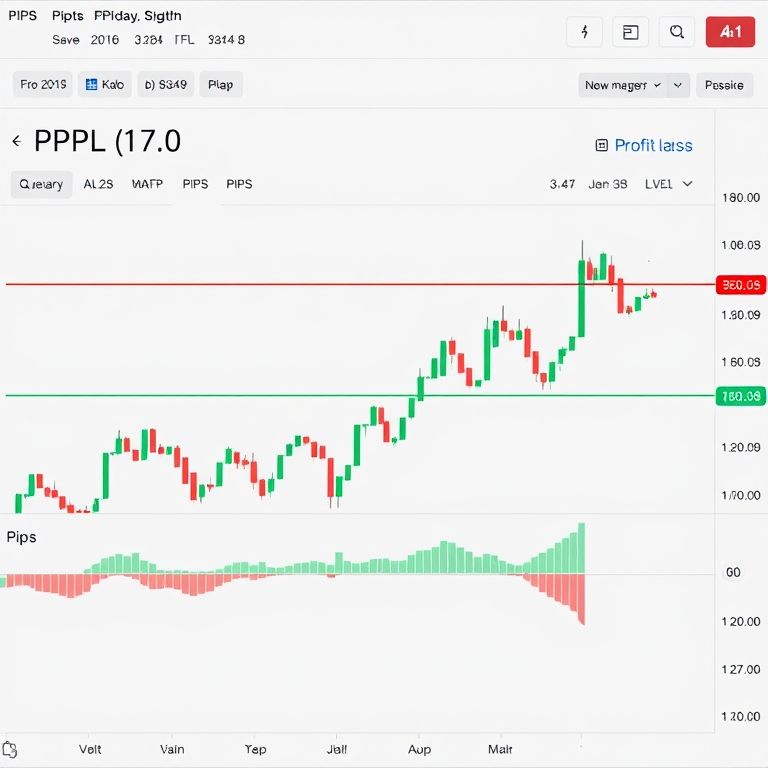This screenshot has width=768, height=768.
Task: Click the red price level label
Action: point(741,285)
